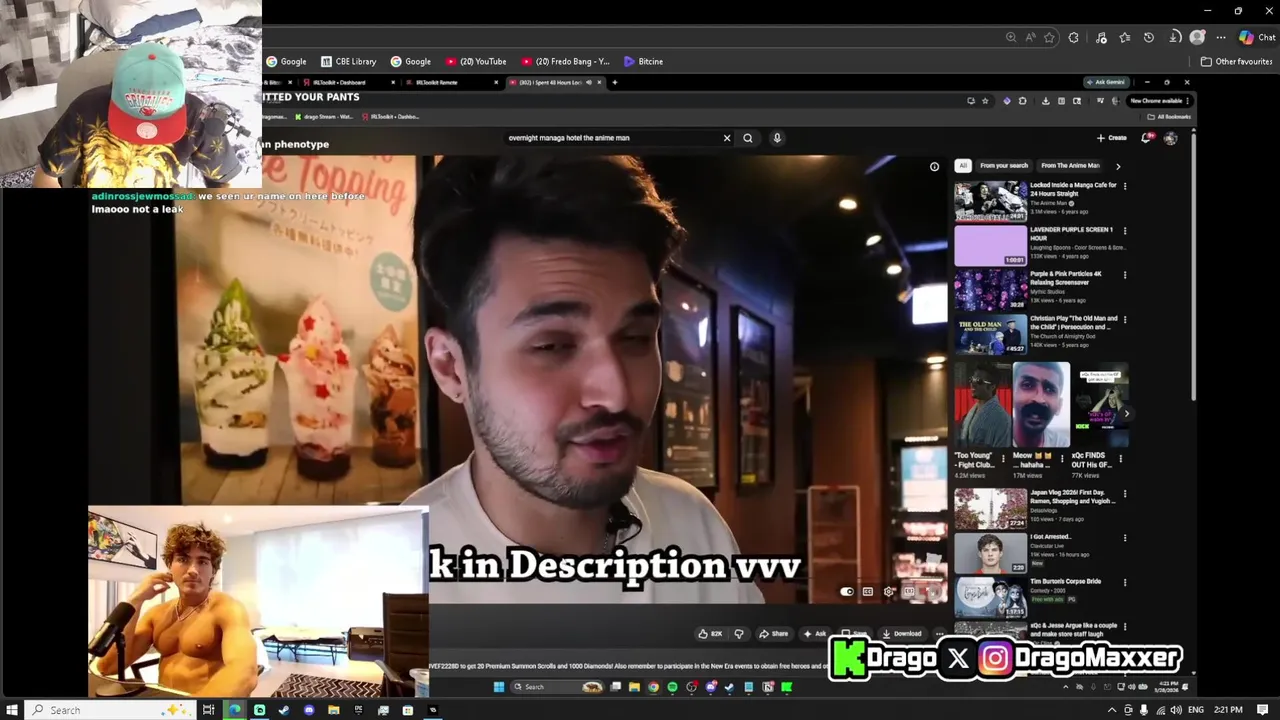Open options for The Old Man and the Child
Viewport: 1280px width, 720px height.
click(x=1125, y=320)
